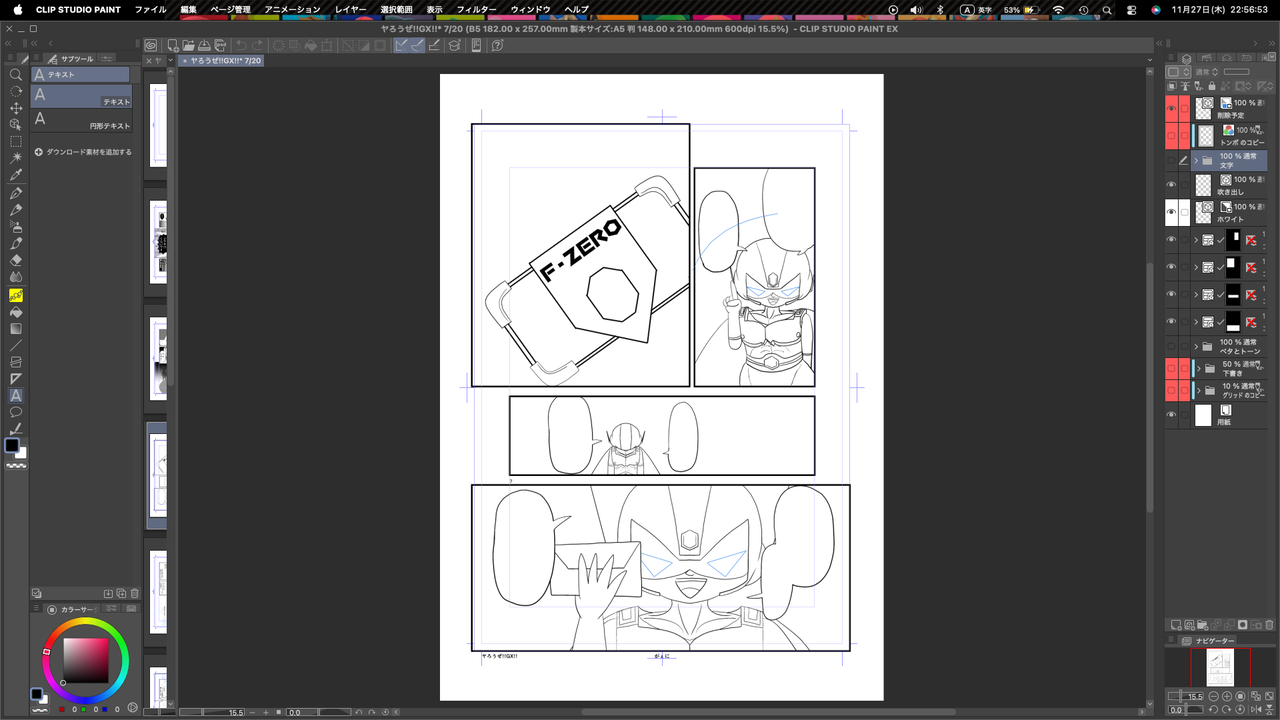Click the help question mark icon
The image size is (1280, 720).
tap(497, 45)
